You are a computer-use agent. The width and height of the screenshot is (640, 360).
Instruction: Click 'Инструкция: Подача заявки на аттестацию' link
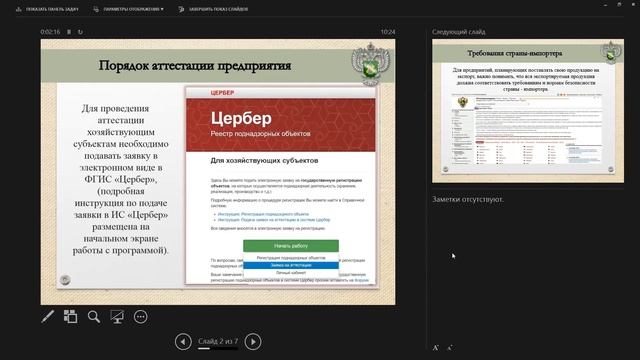[x=274, y=220]
